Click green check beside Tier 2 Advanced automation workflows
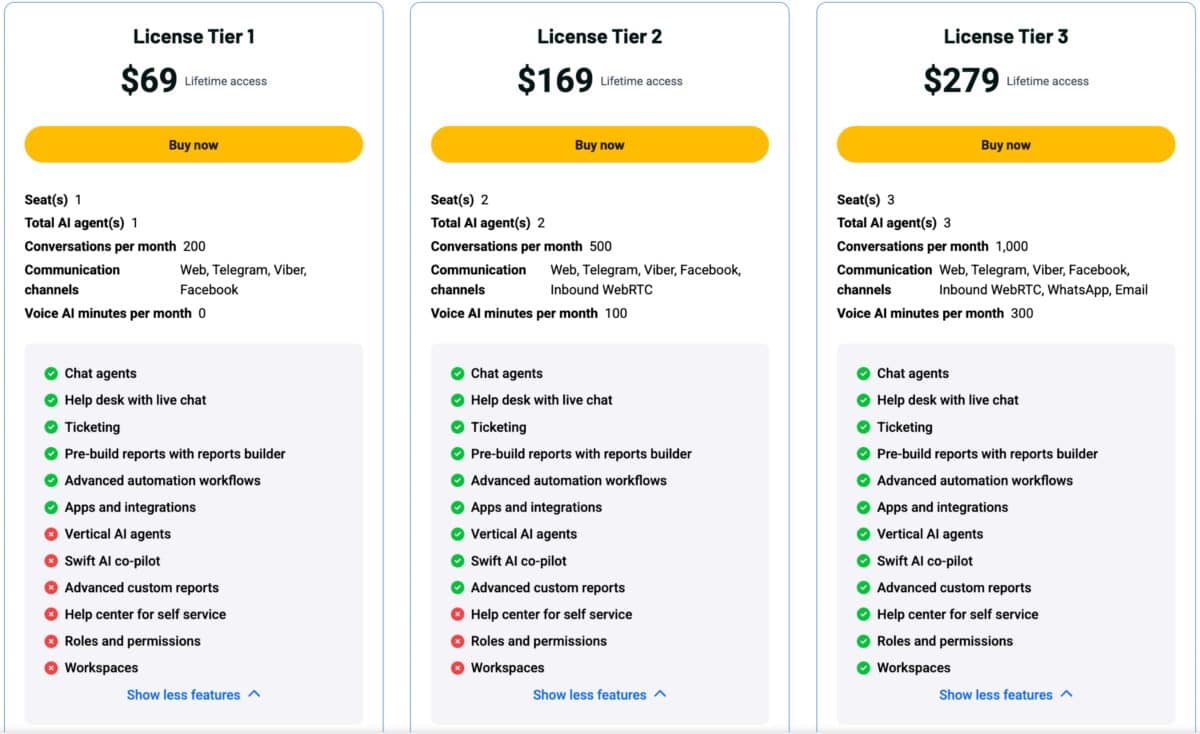 (457, 480)
